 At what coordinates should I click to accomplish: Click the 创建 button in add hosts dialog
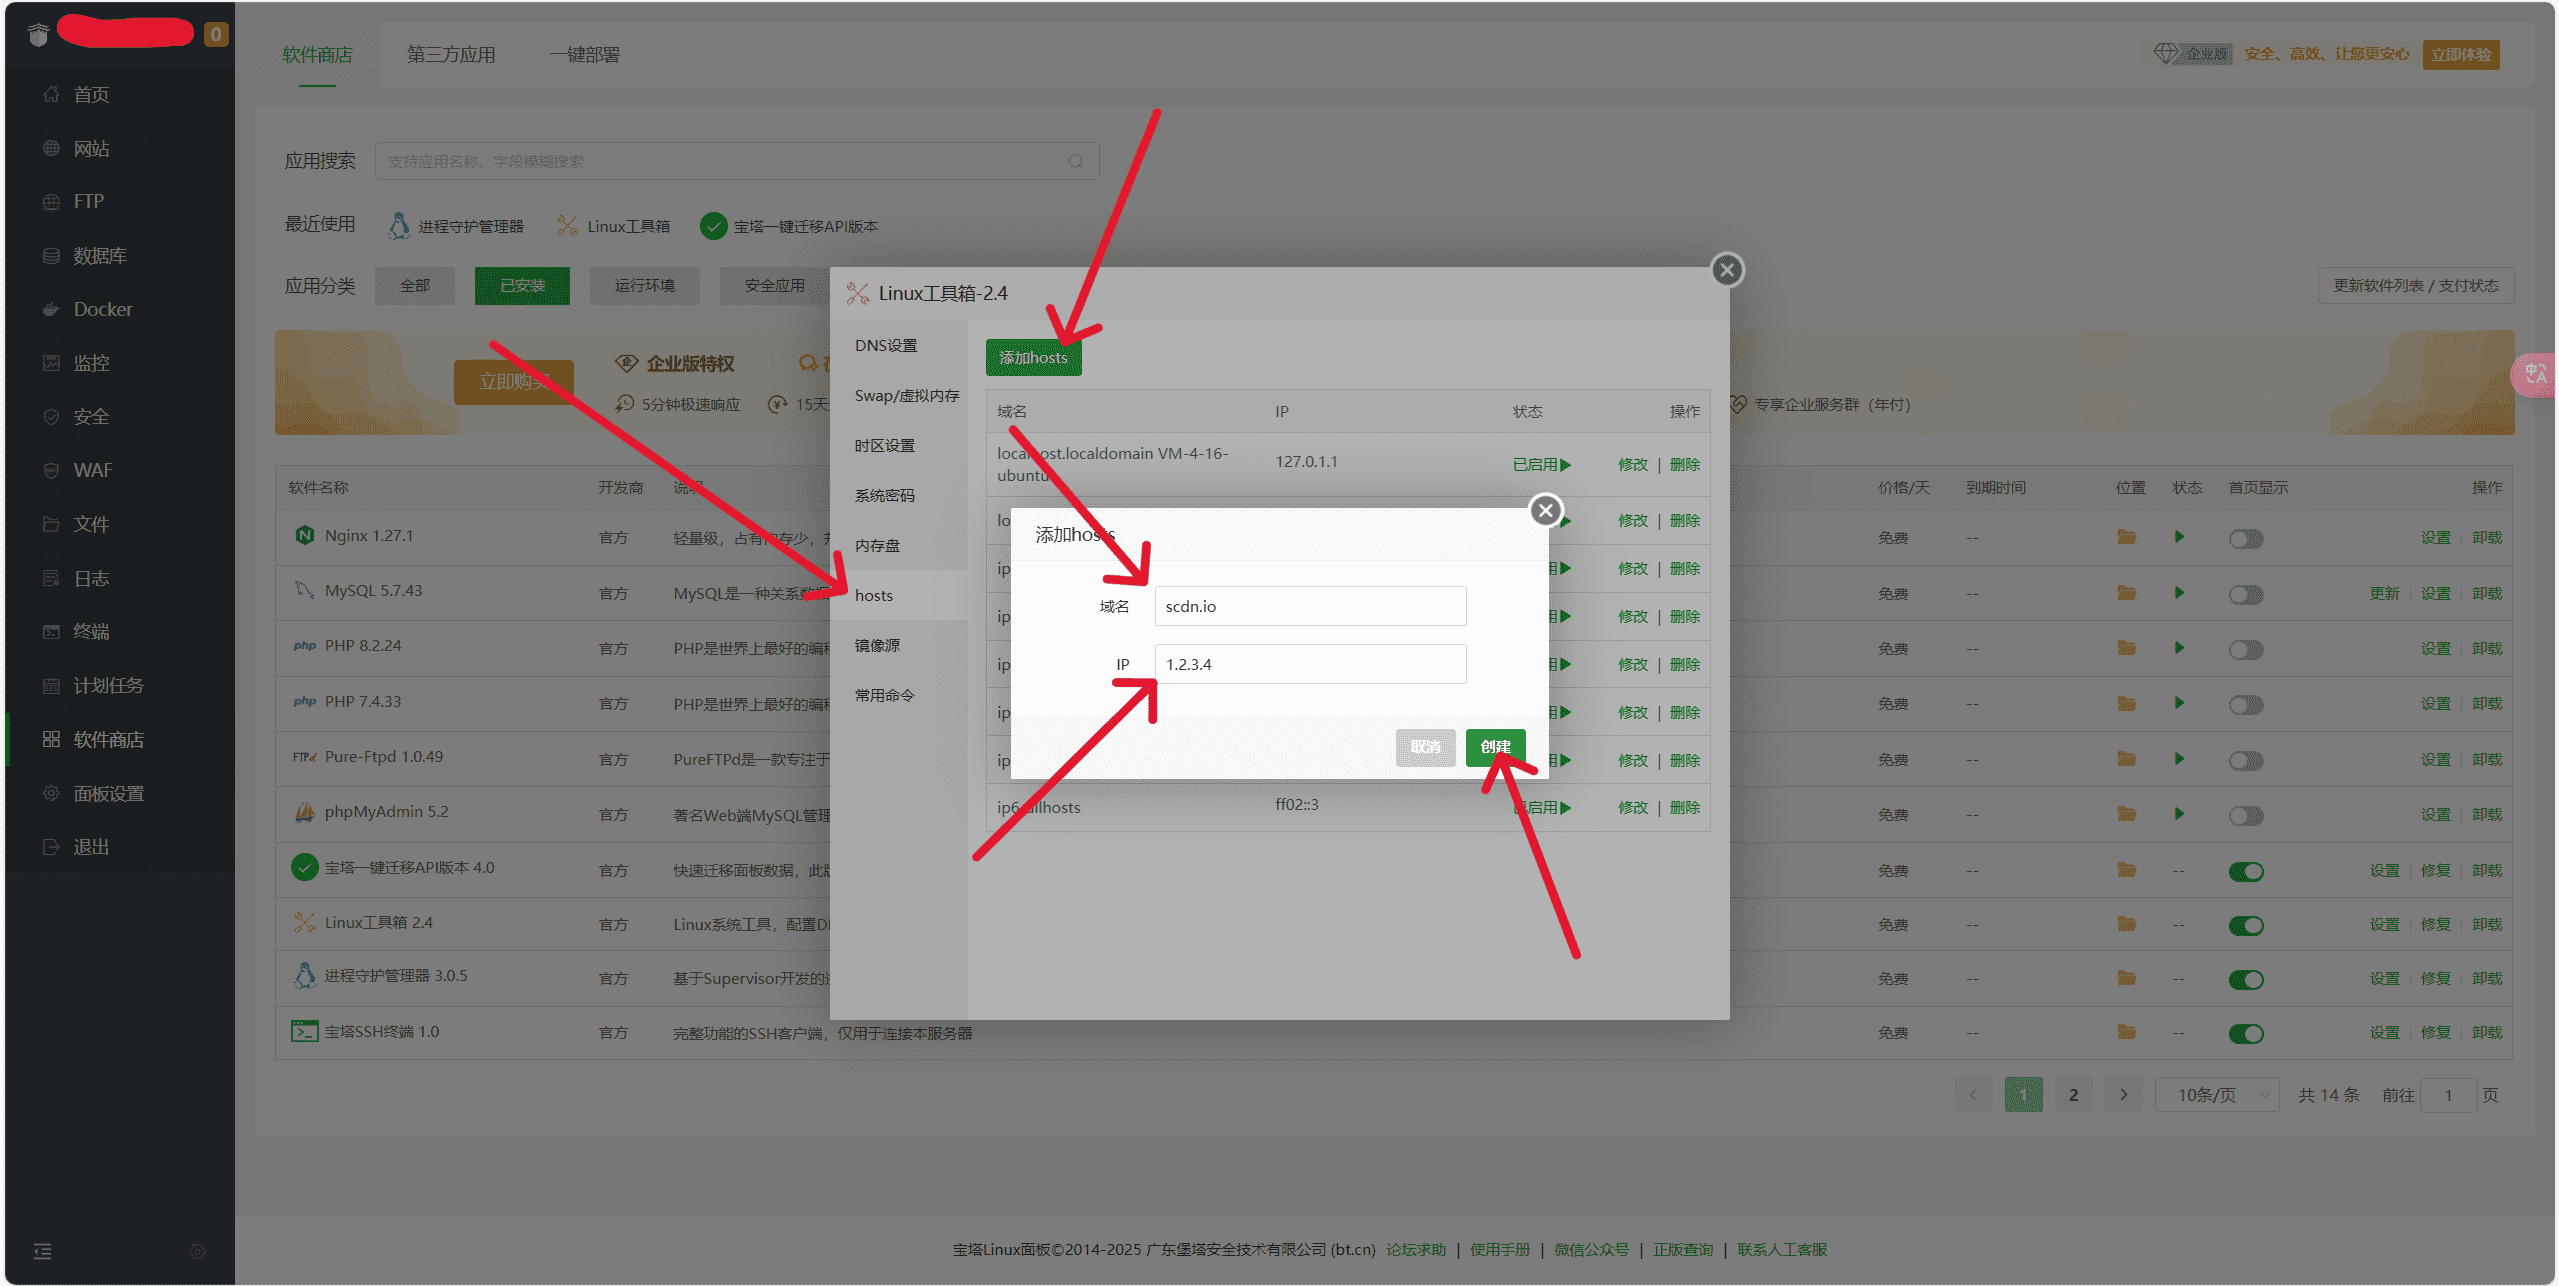tap(1495, 747)
